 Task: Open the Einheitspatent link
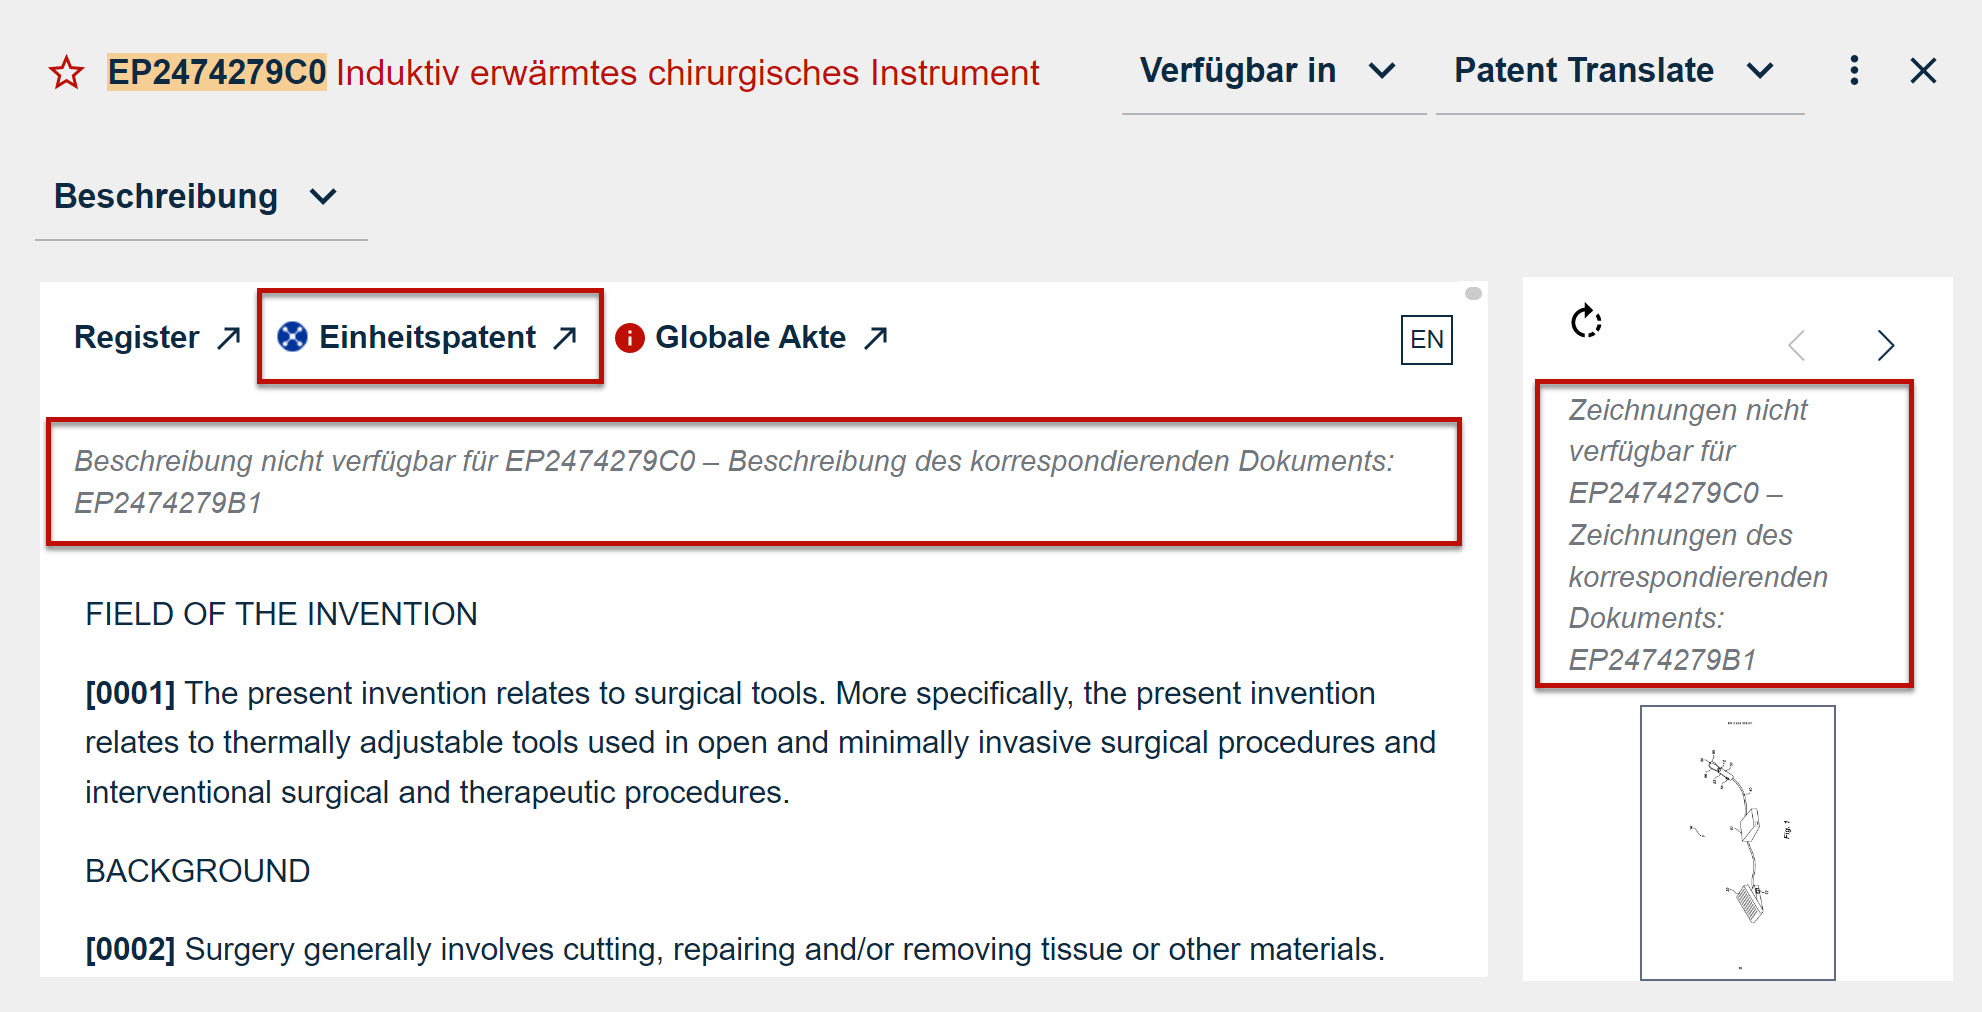coord(428,338)
